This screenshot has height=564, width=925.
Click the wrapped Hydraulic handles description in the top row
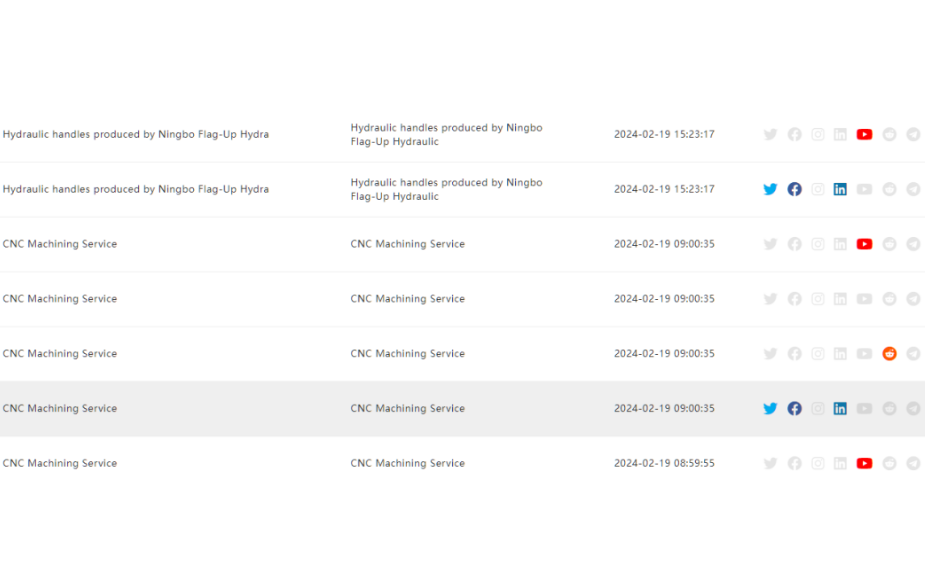tap(446, 134)
